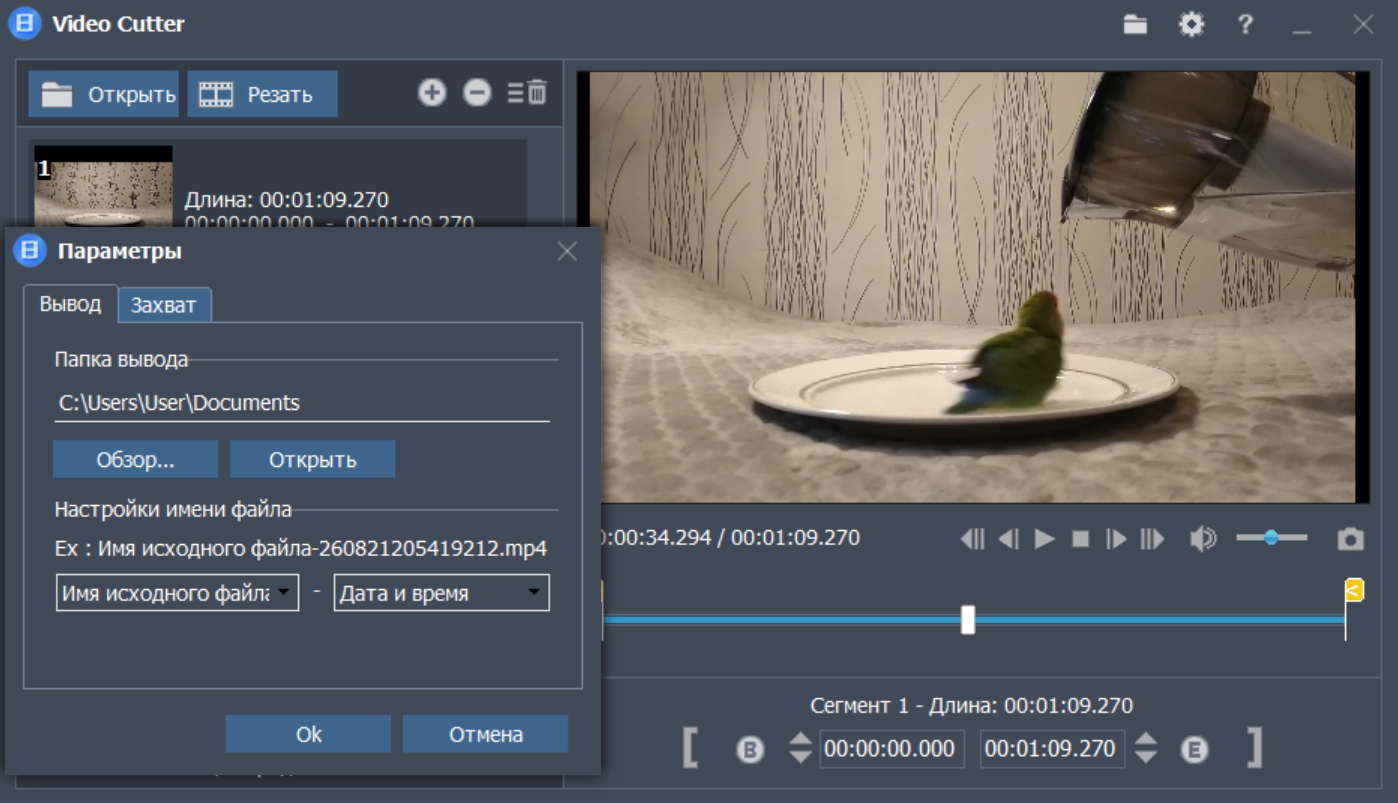Viewport: 1398px width, 803px height.
Task: Confirm the dialog with the Ok button
Action: click(308, 734)
